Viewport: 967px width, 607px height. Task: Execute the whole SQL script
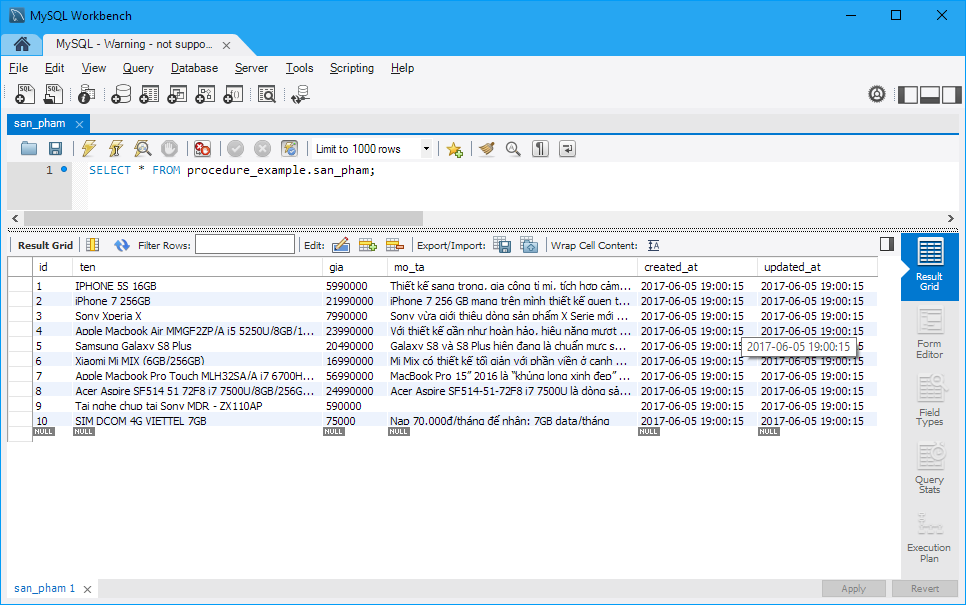[89, 149]
